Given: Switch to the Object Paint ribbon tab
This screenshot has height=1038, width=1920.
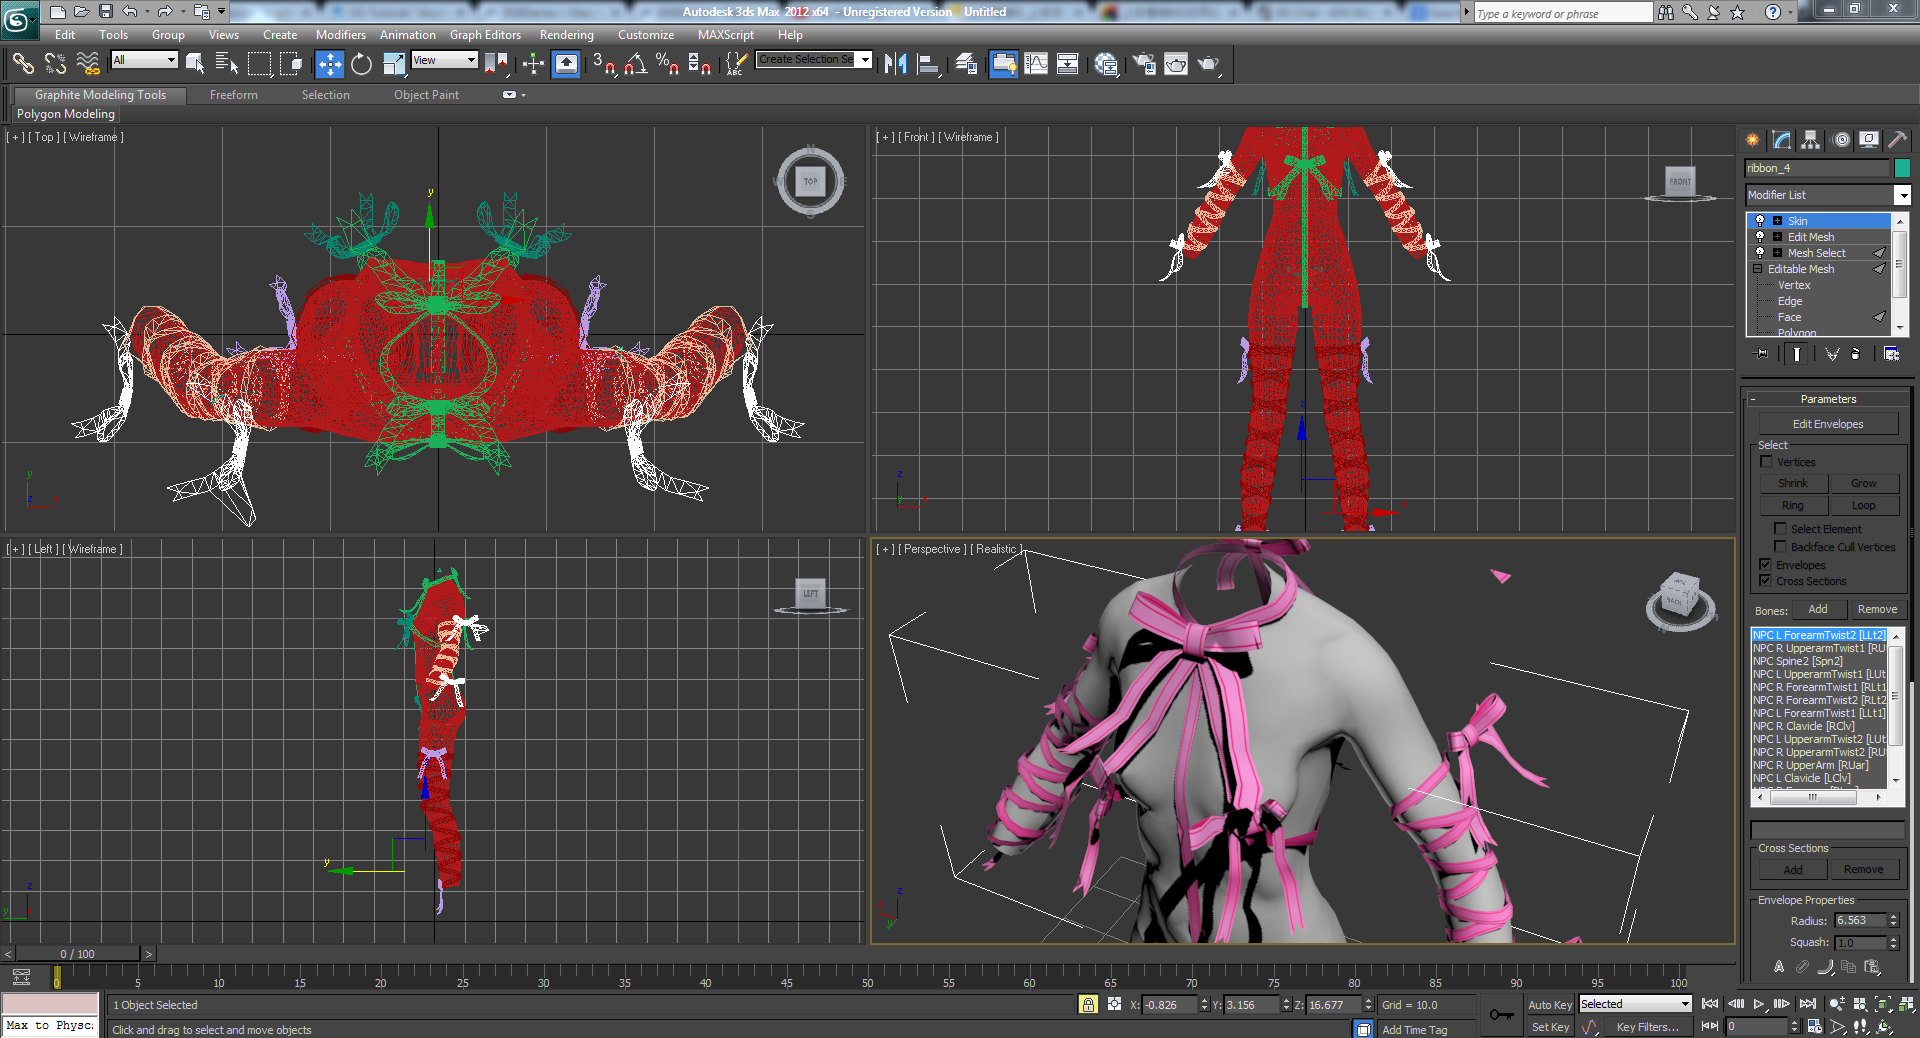Looking at the screenshot, I should 426,95.
